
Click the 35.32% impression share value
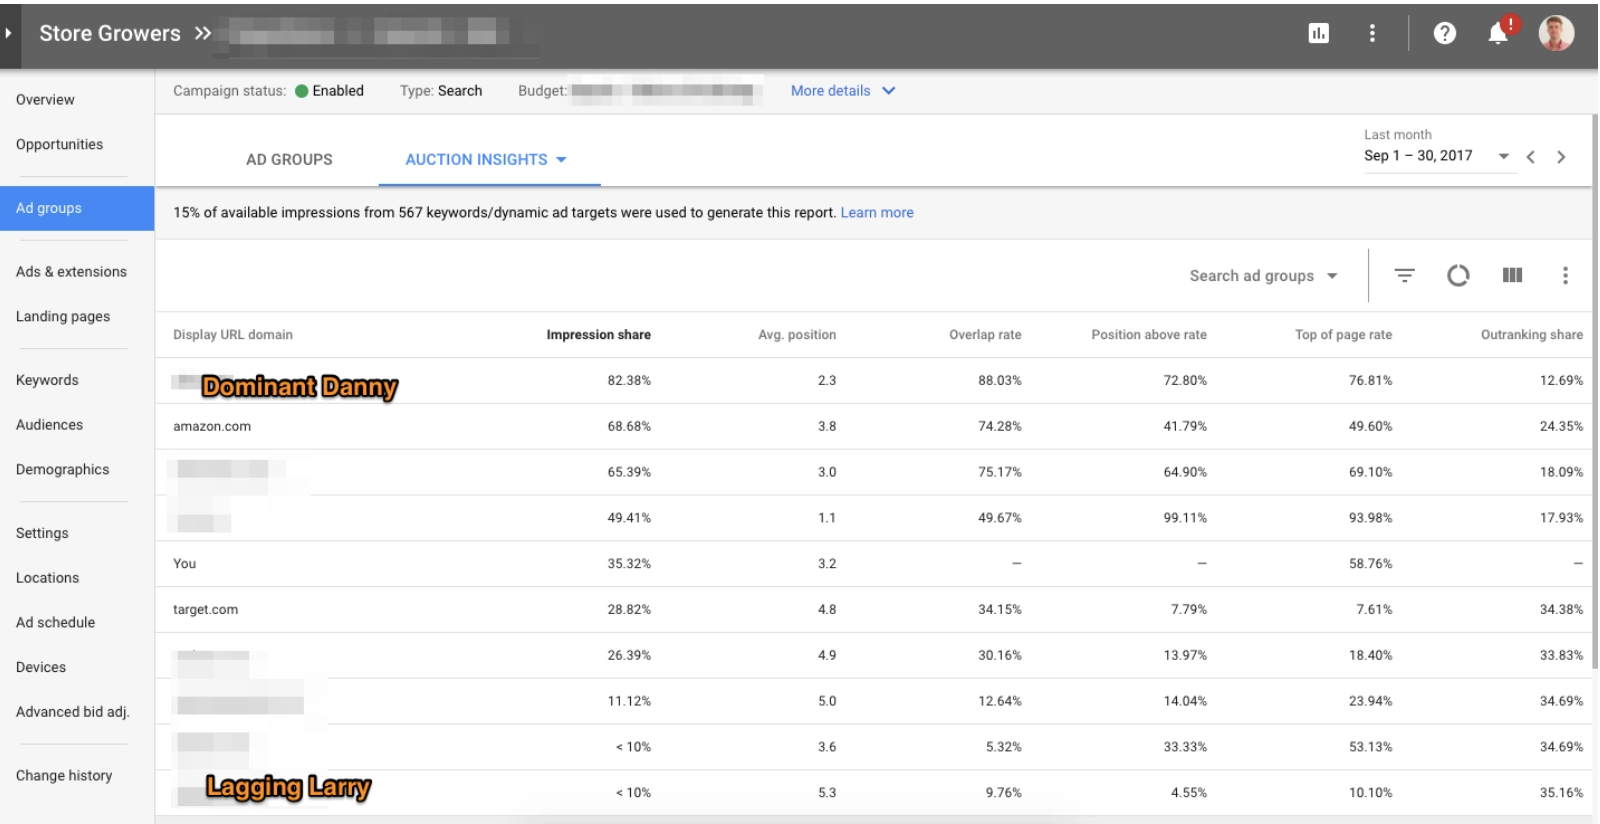pos(629,564)
